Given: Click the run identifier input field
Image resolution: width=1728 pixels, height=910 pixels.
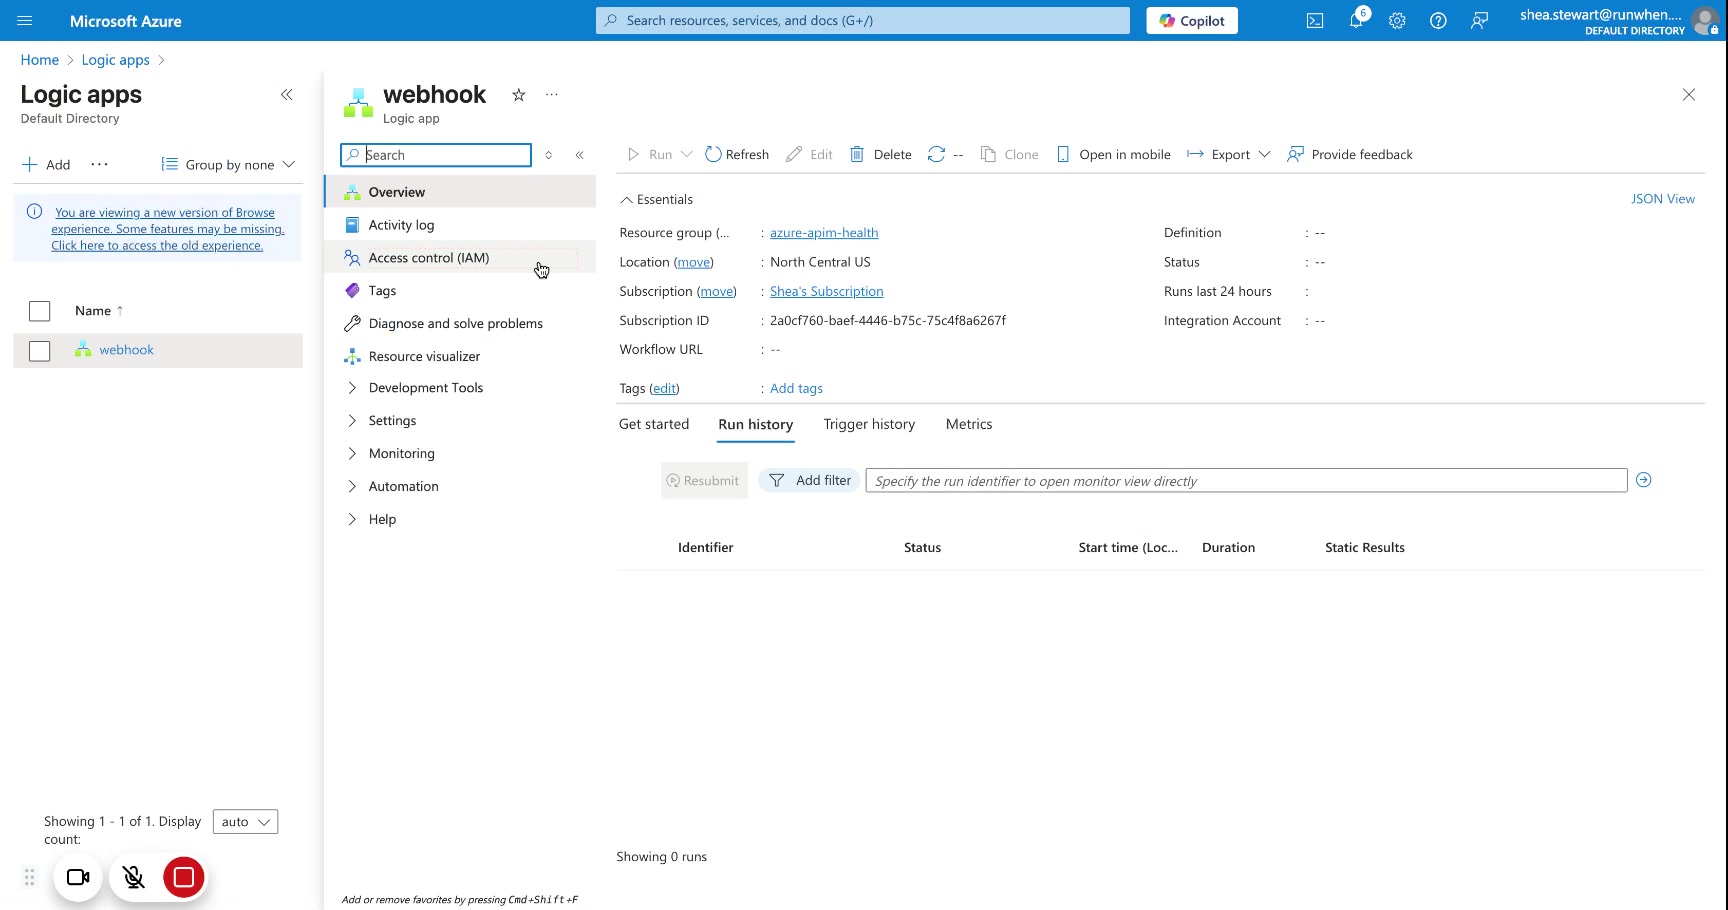Looking at the screenshot, I should (x=1245, y=481).
